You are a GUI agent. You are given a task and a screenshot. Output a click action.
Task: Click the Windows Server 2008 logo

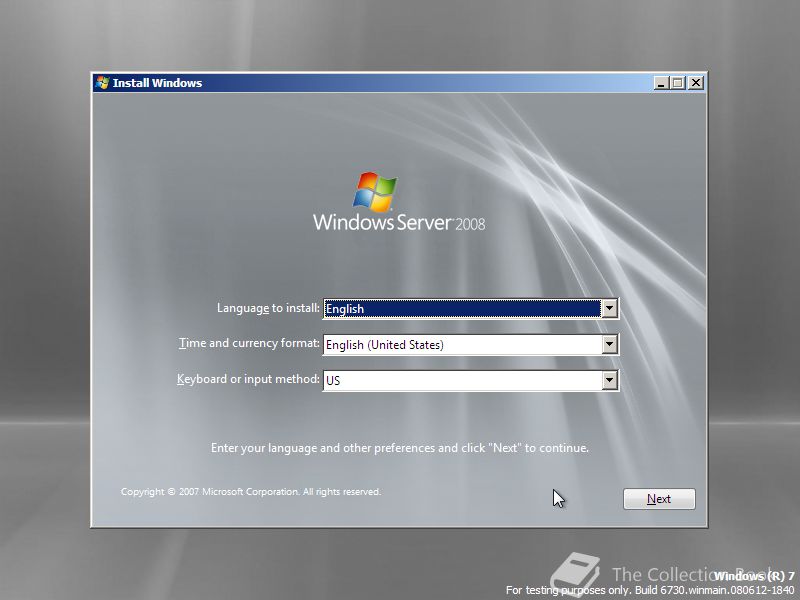pos(399,202)
